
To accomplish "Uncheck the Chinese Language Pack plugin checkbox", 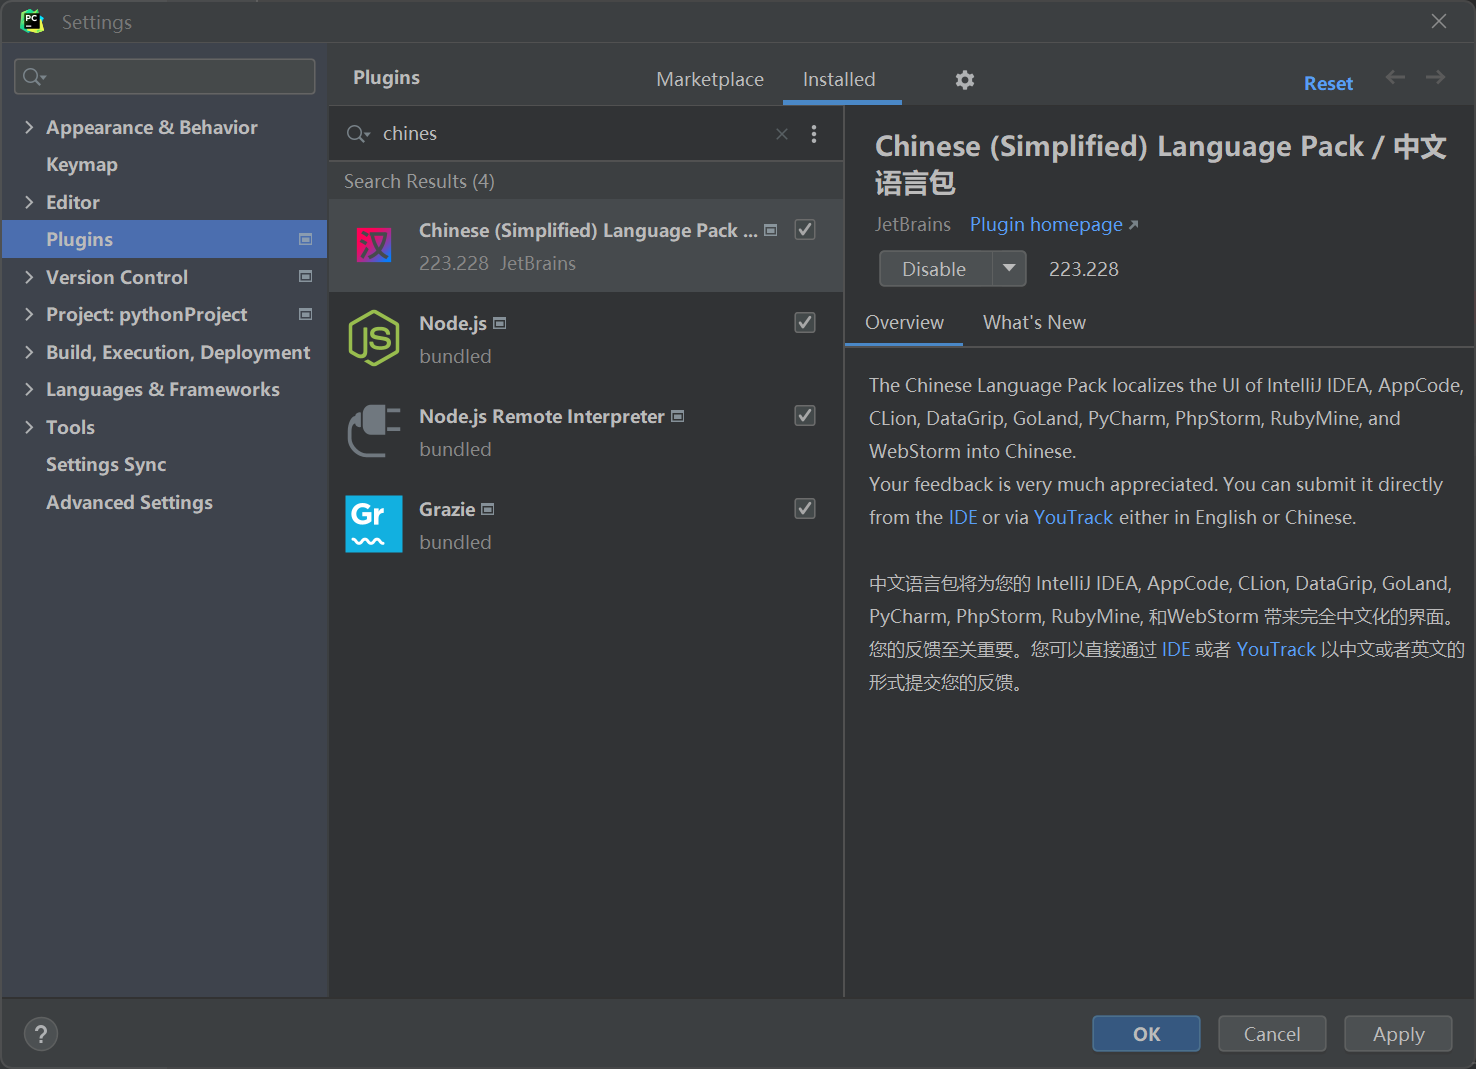I will (x=805, y=230).
